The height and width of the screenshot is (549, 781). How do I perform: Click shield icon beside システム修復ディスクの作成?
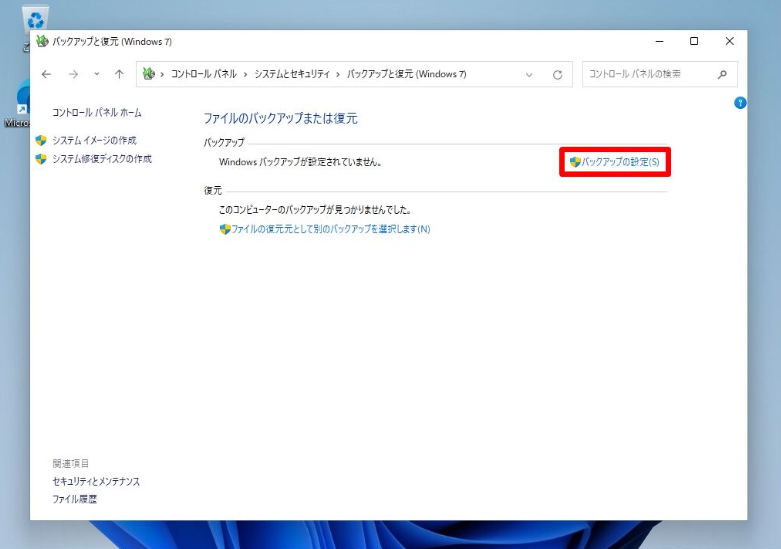click(x=41, y=159)
